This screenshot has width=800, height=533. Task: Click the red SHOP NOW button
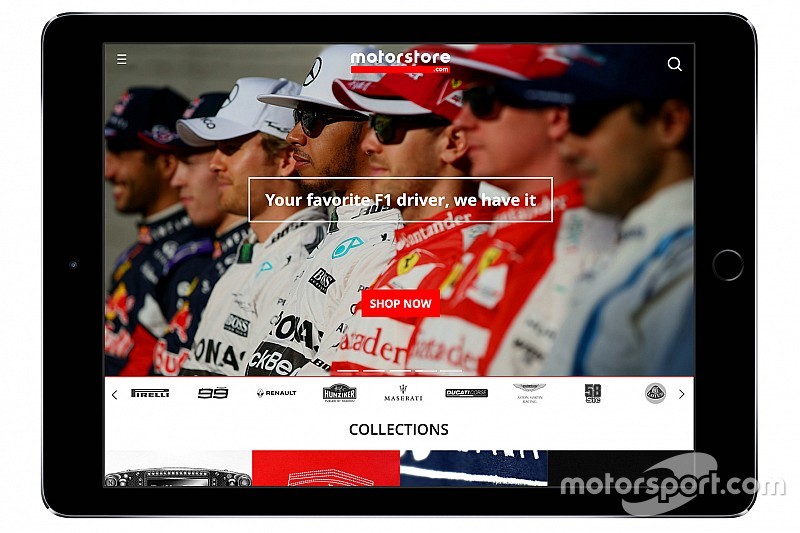(x=401, y=303)
